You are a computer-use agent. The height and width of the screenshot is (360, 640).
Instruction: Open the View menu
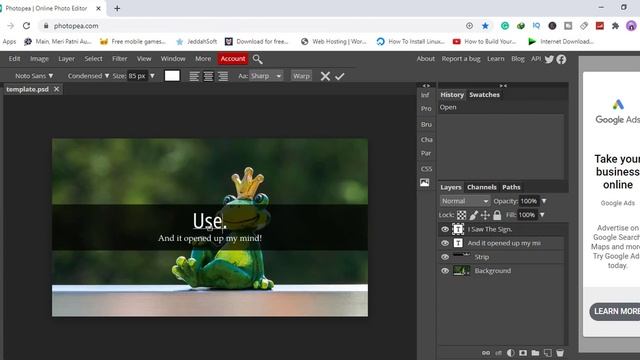[144, 59]
